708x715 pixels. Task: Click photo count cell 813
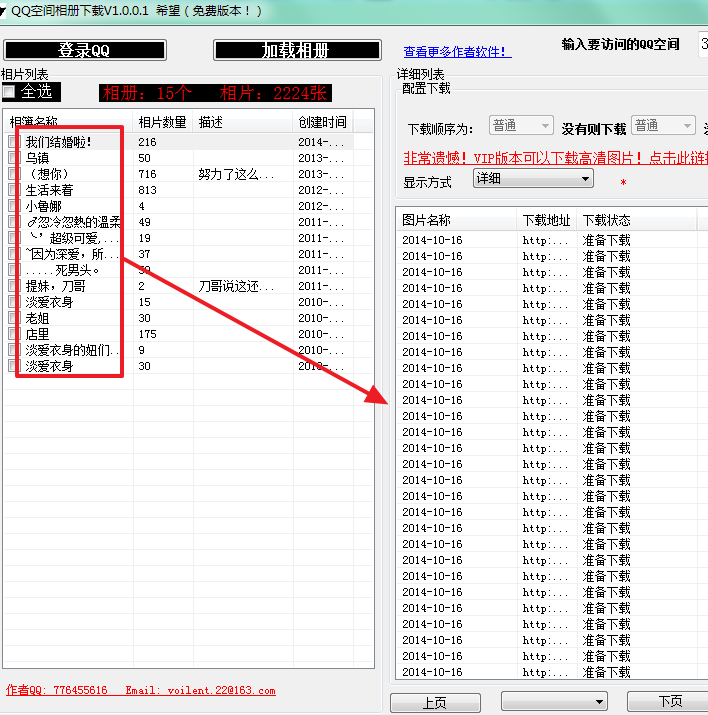(147, 190)
